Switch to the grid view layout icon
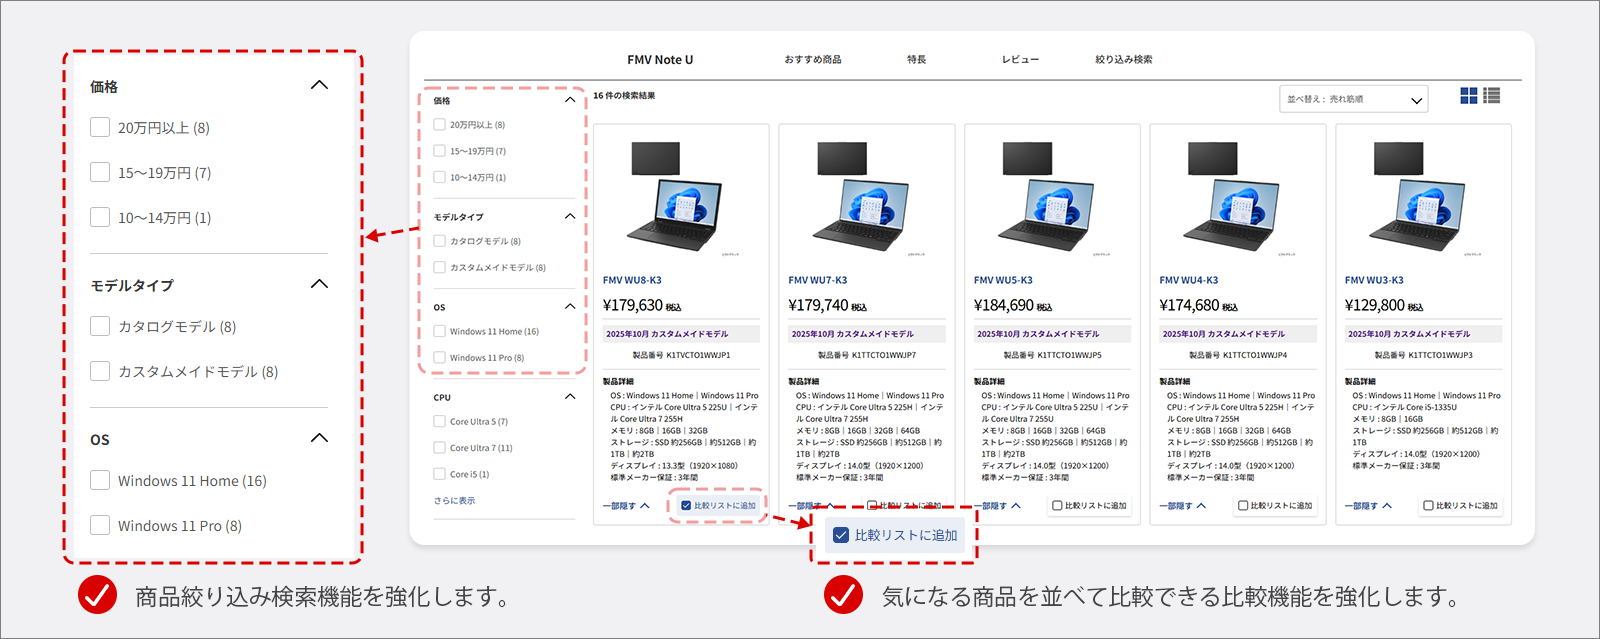 point(1468,96)
